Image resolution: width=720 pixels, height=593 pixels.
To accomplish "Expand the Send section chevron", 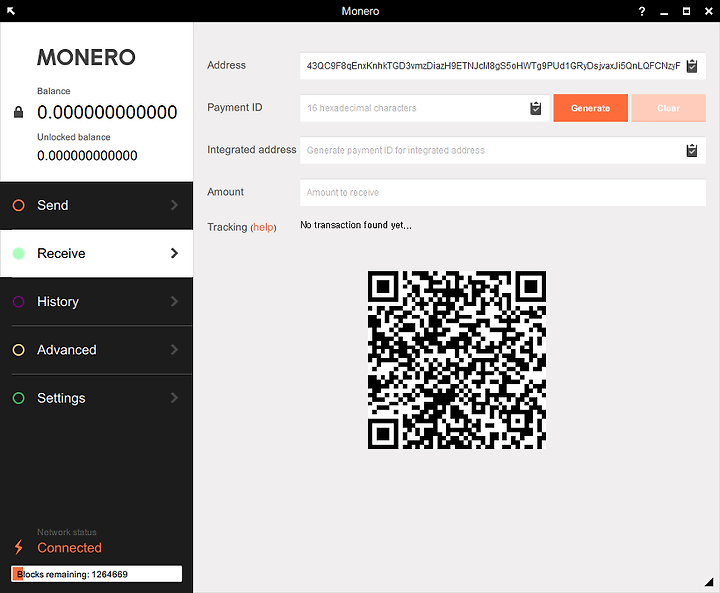I will [x=174, y=205].
